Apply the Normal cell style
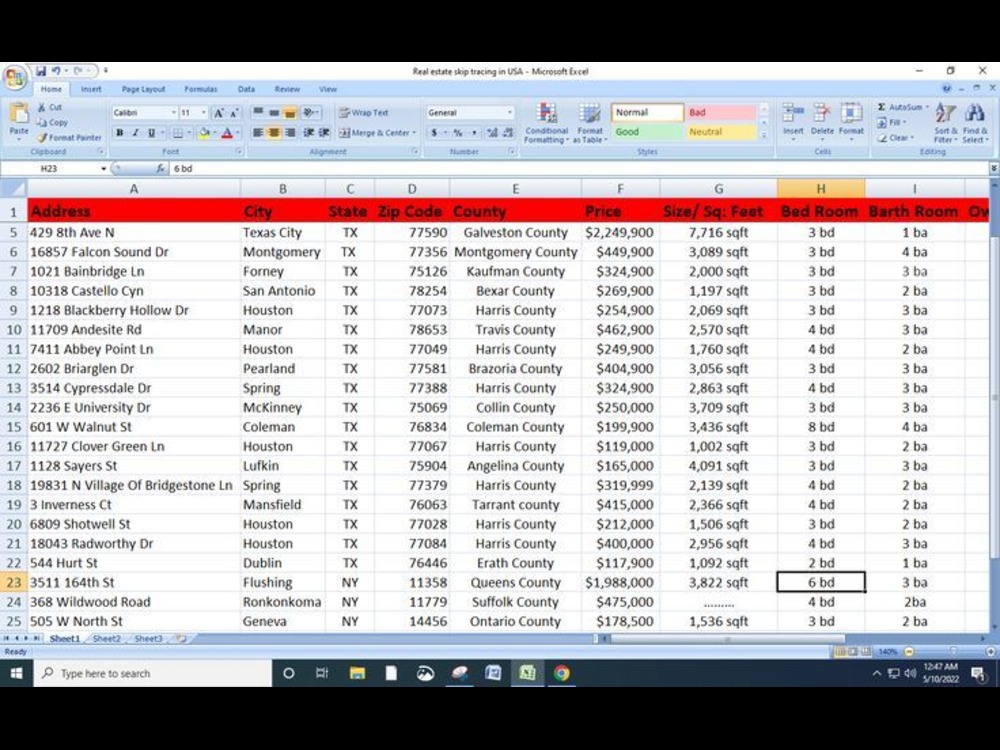 tap(647, 112)
